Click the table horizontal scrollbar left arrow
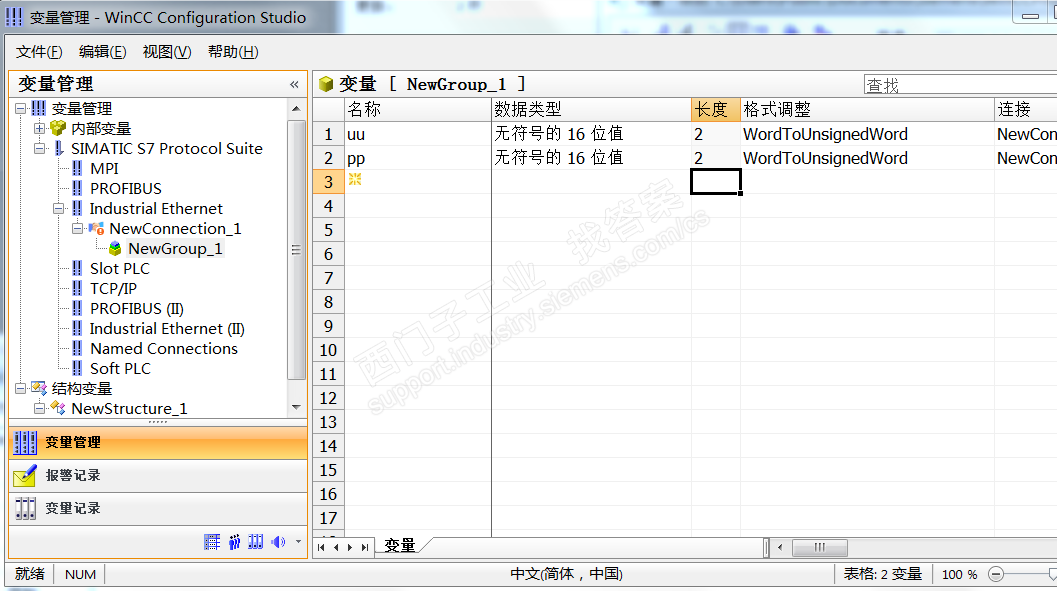 pyautogui.click(x=780, y=547)
